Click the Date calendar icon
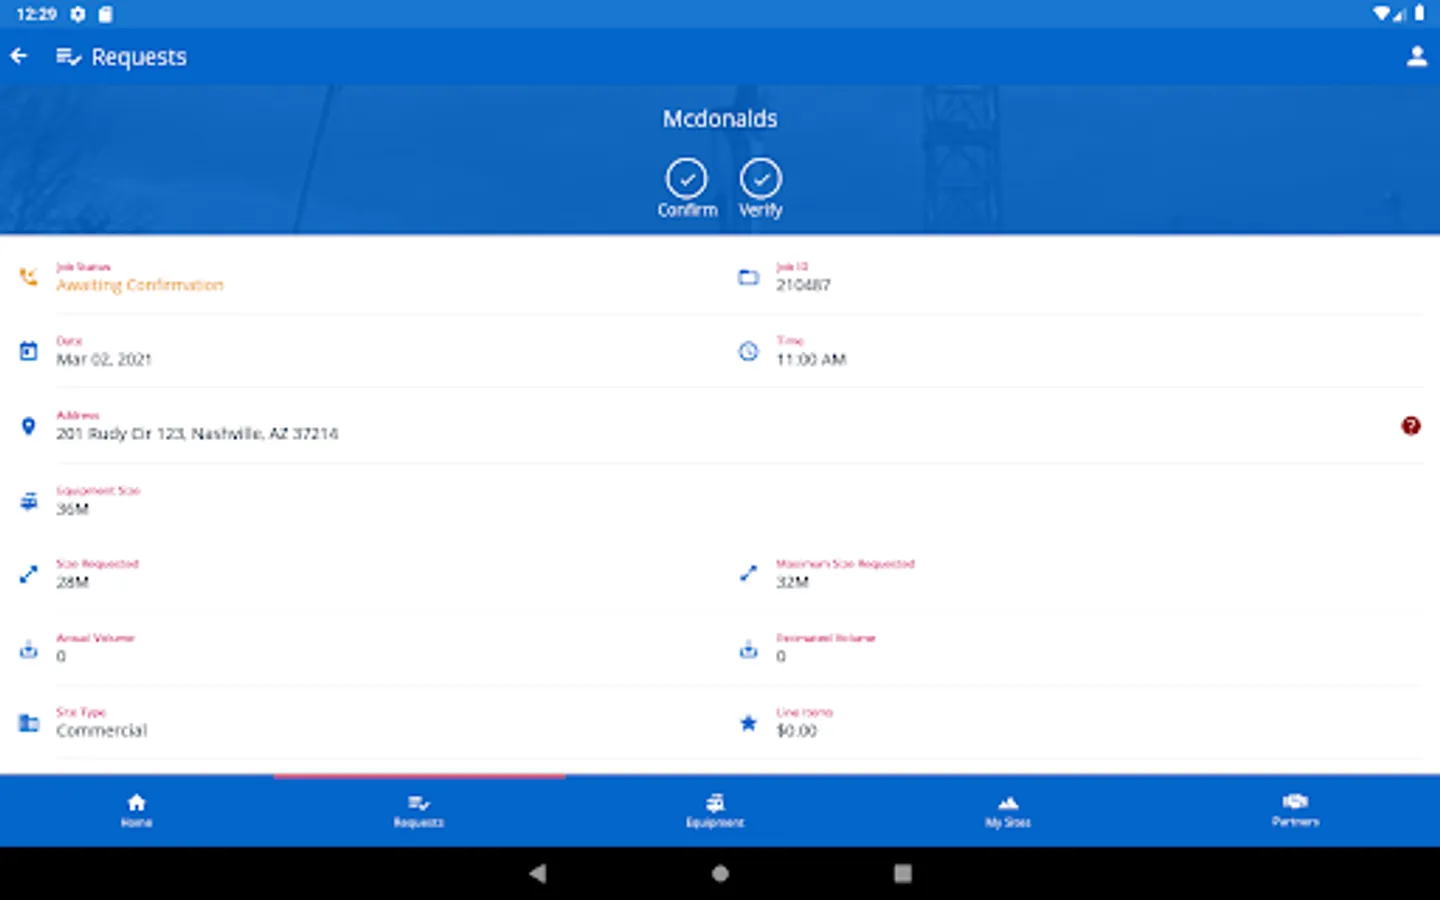1440x900 pixels. [x=29, y=351]
